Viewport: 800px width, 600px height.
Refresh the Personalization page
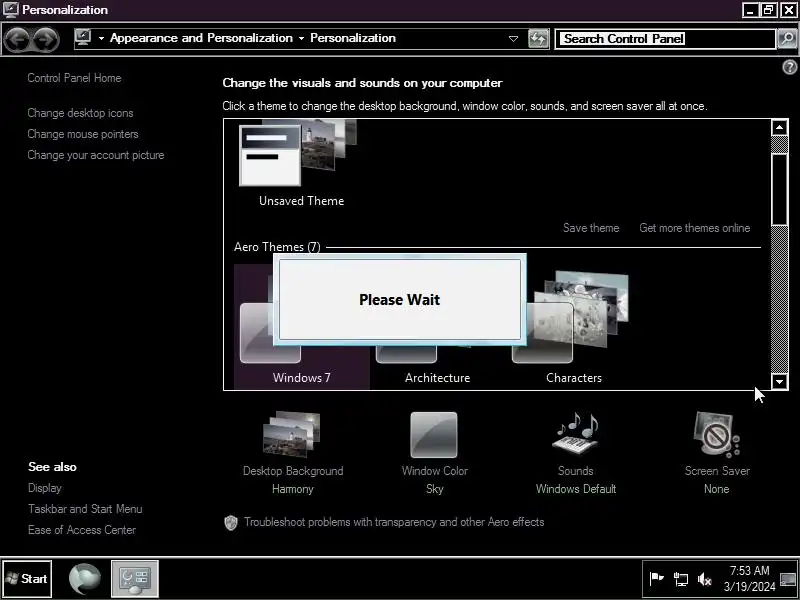[538, 39]
